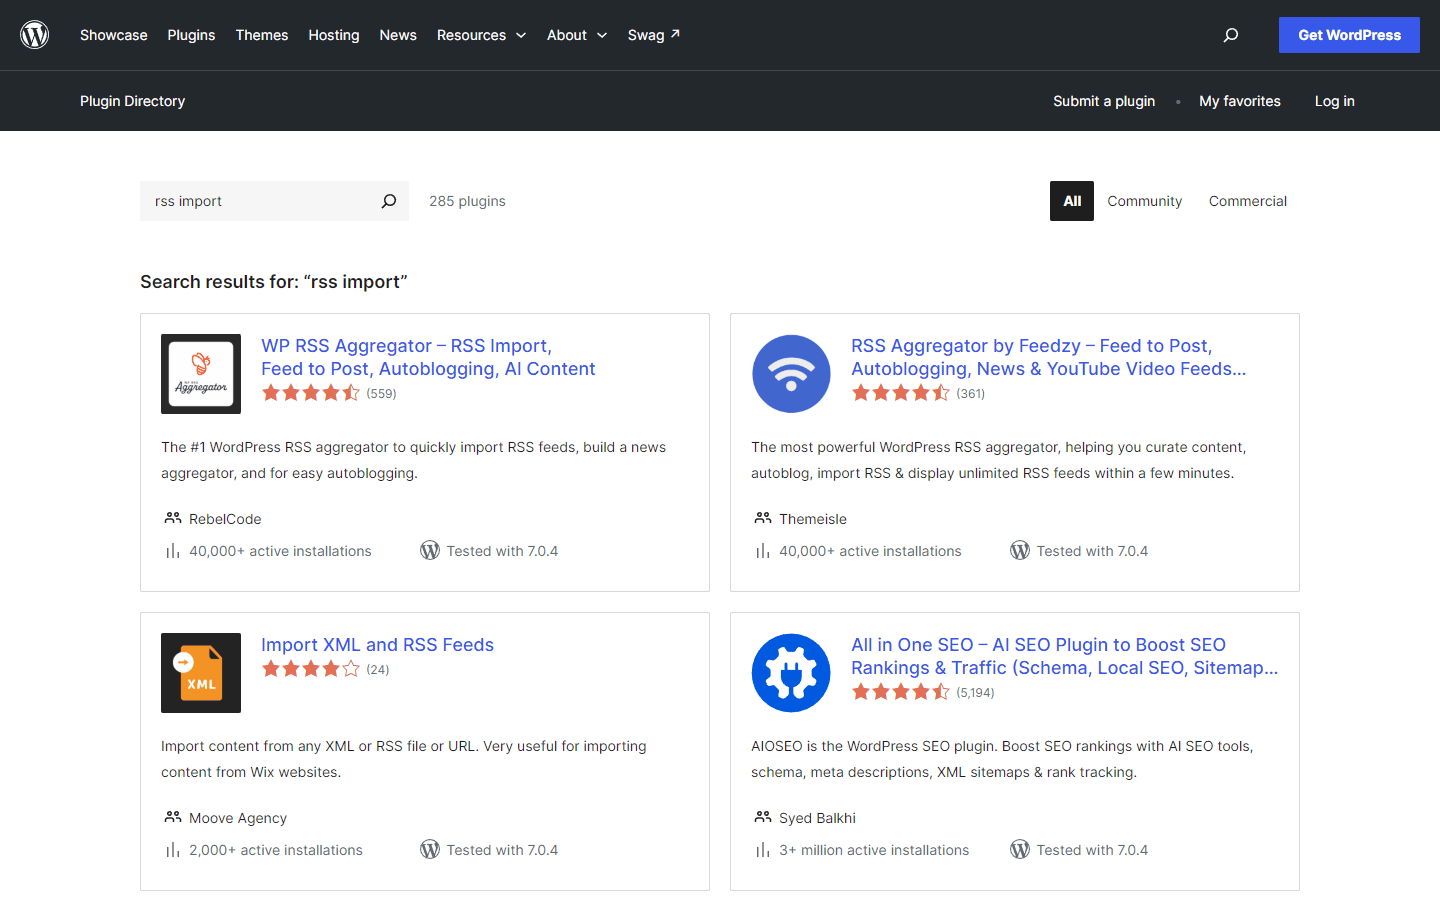Submit plugin search with magnifier button

pyautogui.click(x=389, y=201)
